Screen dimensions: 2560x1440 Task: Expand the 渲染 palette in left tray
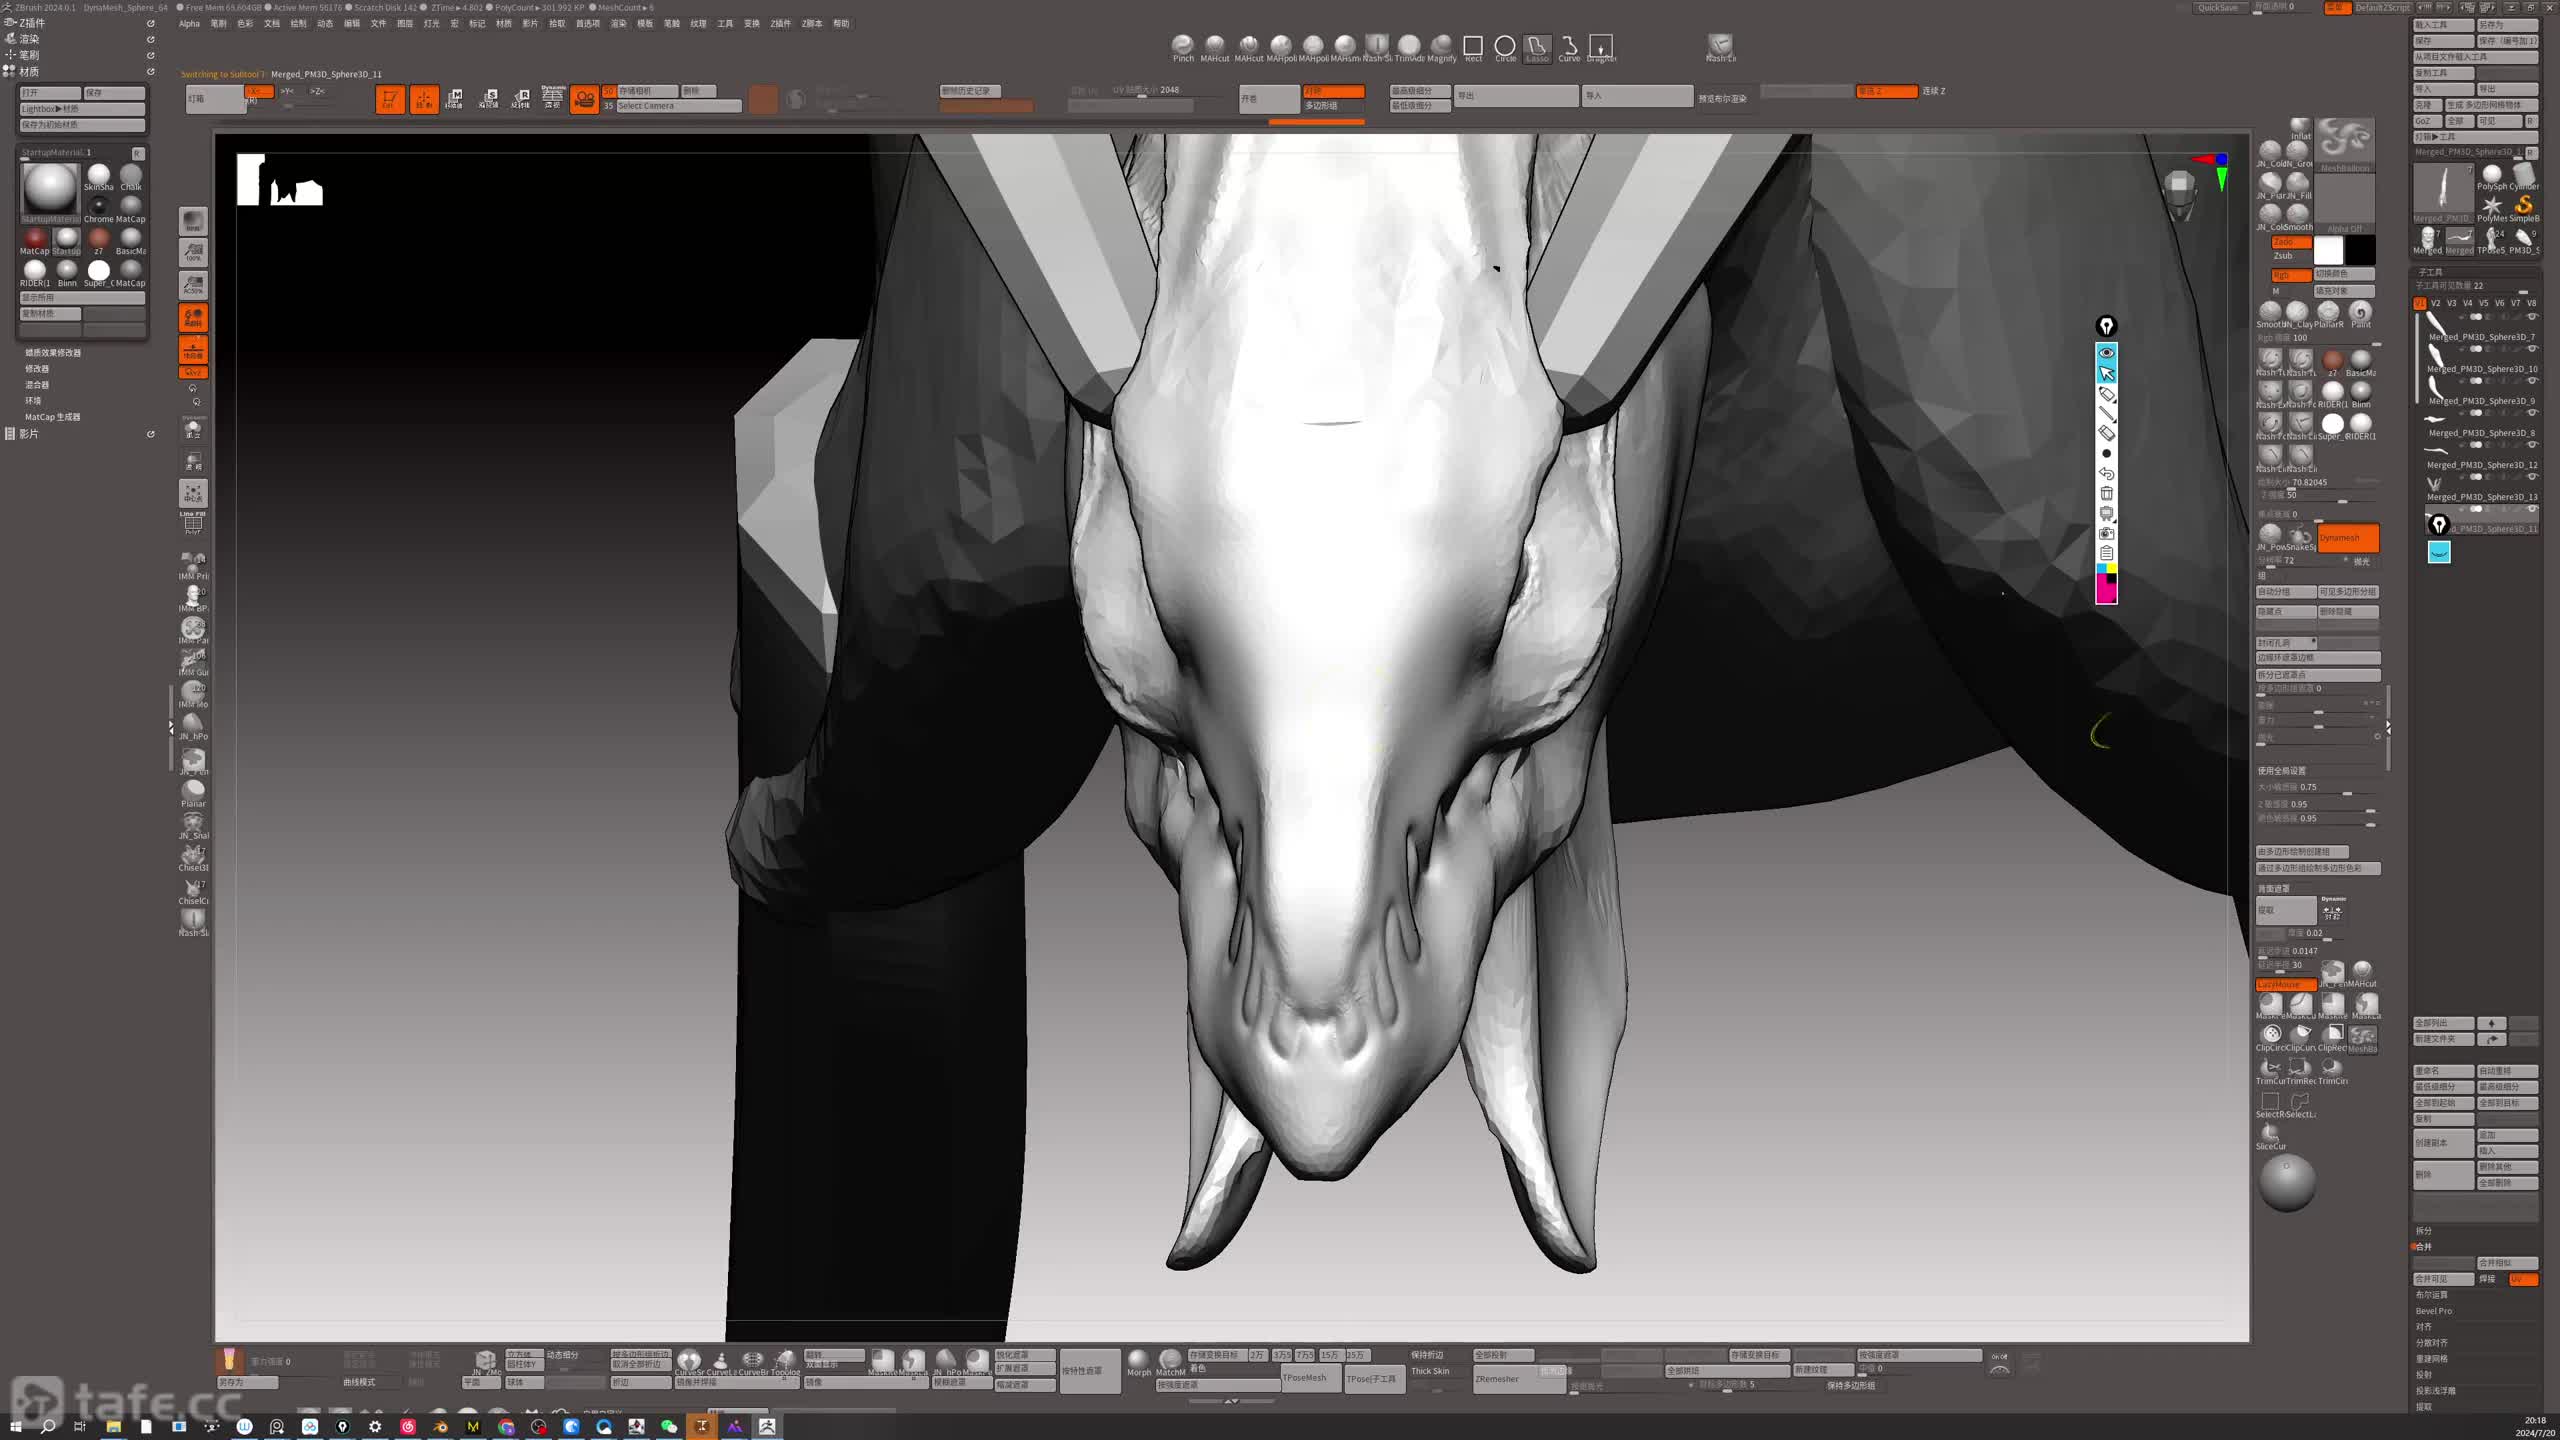tap(29, 39)
